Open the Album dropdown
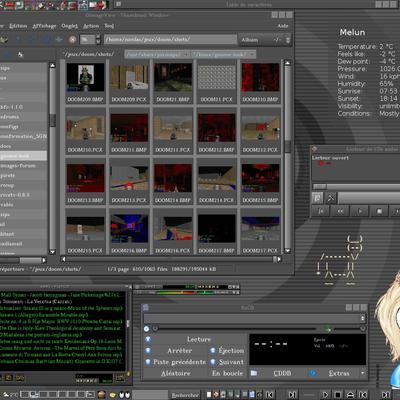The height and width of the screenshot is (400, 400). pos(266,40)
